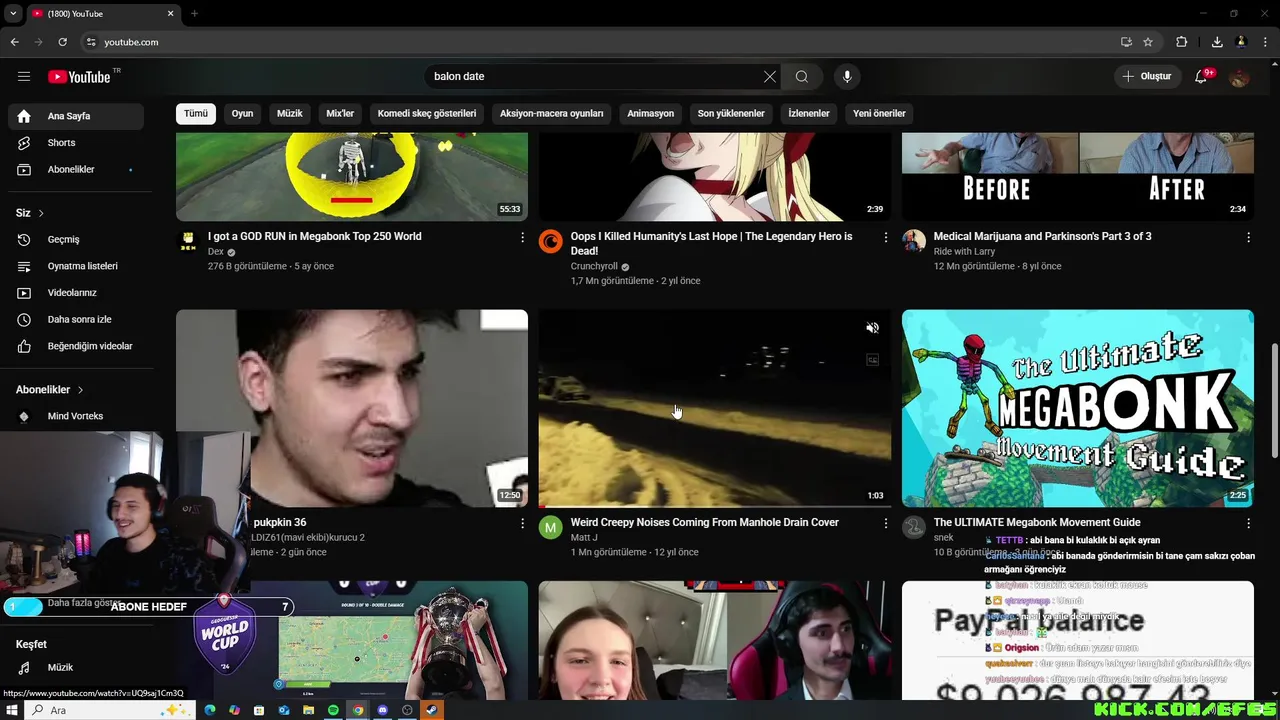Reload the page in the browser
Image resolution: width=1280 pixels, height=720 pixels.
click(62, 42)
